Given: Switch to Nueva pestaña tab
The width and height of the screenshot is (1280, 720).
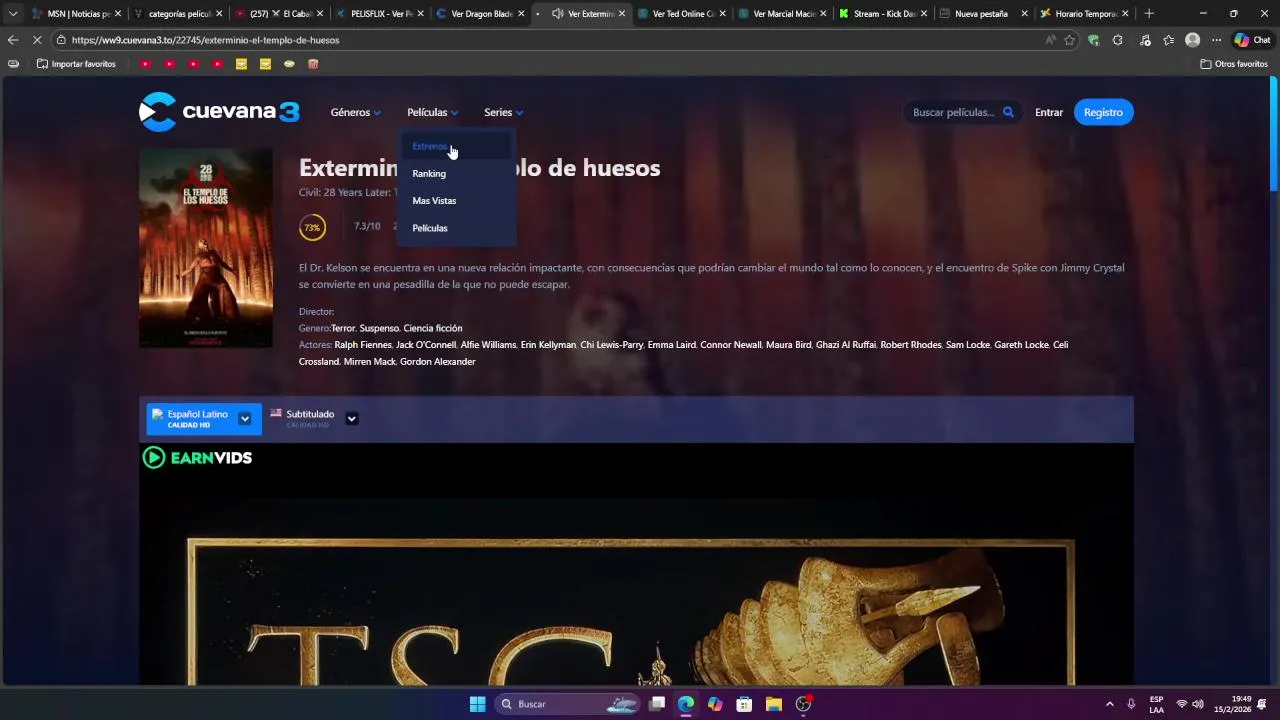Looking at the screenshot, I should click(982, 14).
